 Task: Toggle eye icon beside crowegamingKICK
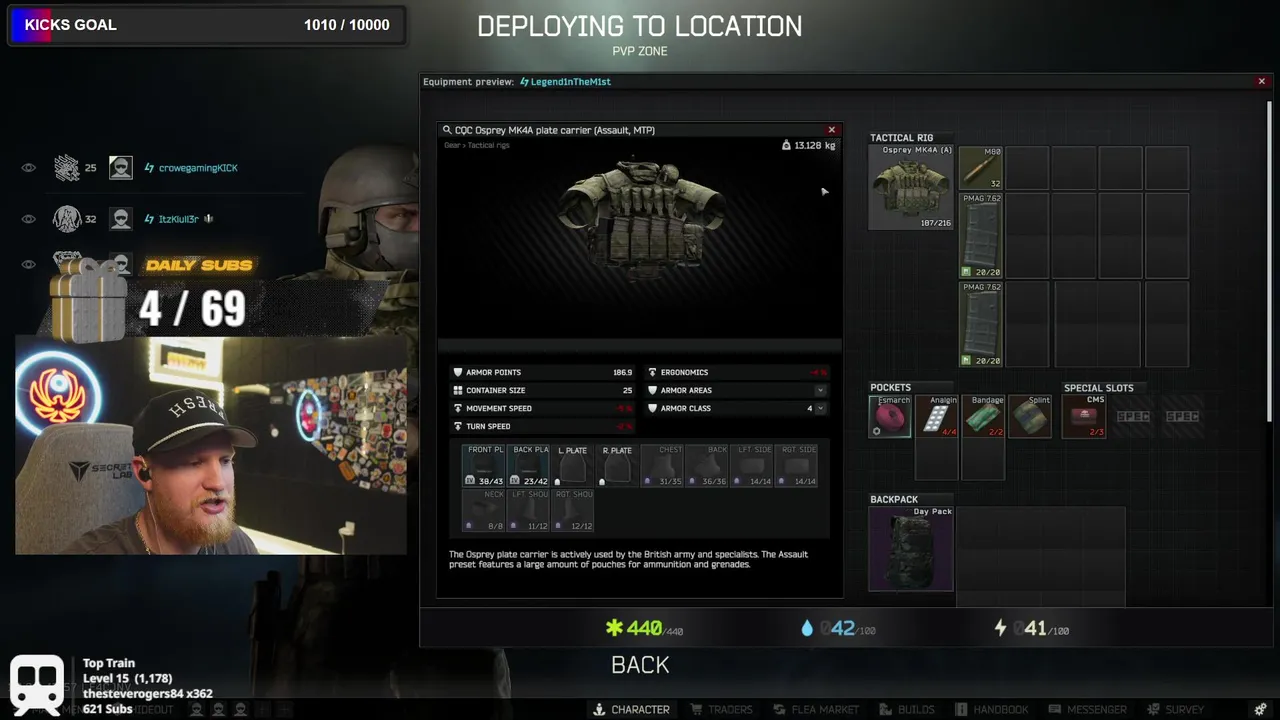point(28,168)
